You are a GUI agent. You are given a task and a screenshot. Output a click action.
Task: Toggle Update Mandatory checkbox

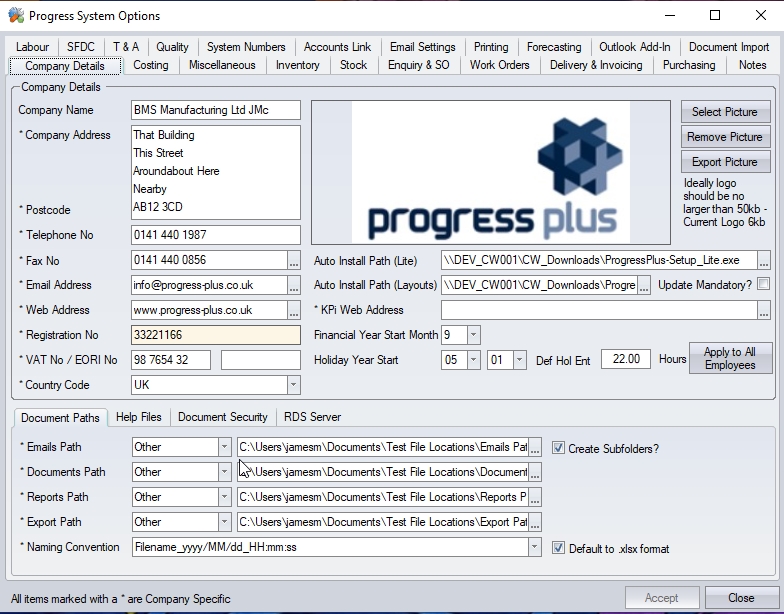point(763,284)
